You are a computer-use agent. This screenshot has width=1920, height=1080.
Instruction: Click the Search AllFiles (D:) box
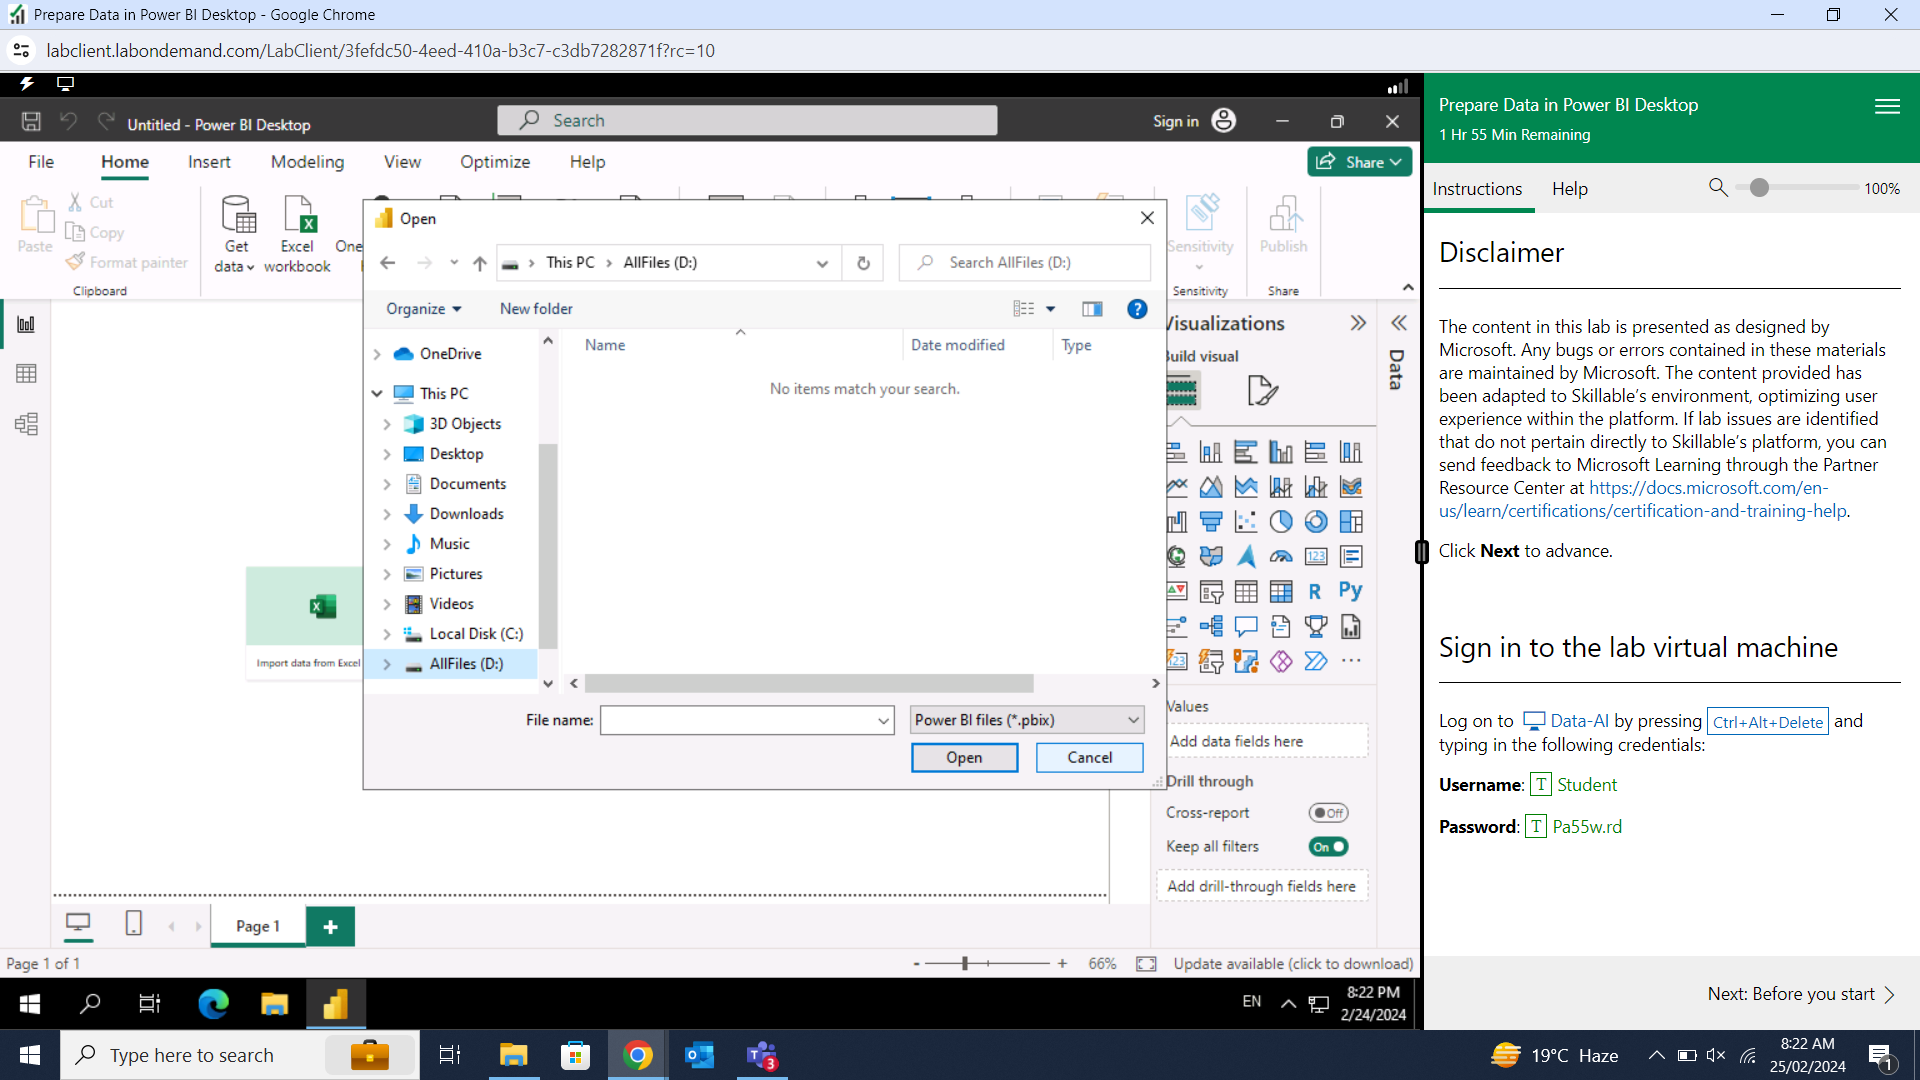click(1025, 263)
